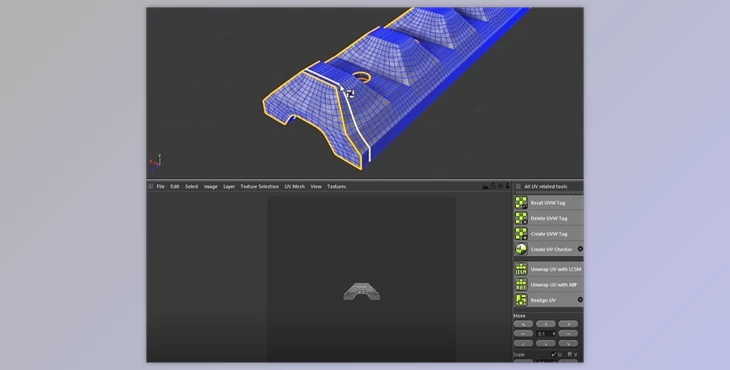The image size is (730, 370).
Task: Run Unwrap UV with ABF
Action: 548,284
